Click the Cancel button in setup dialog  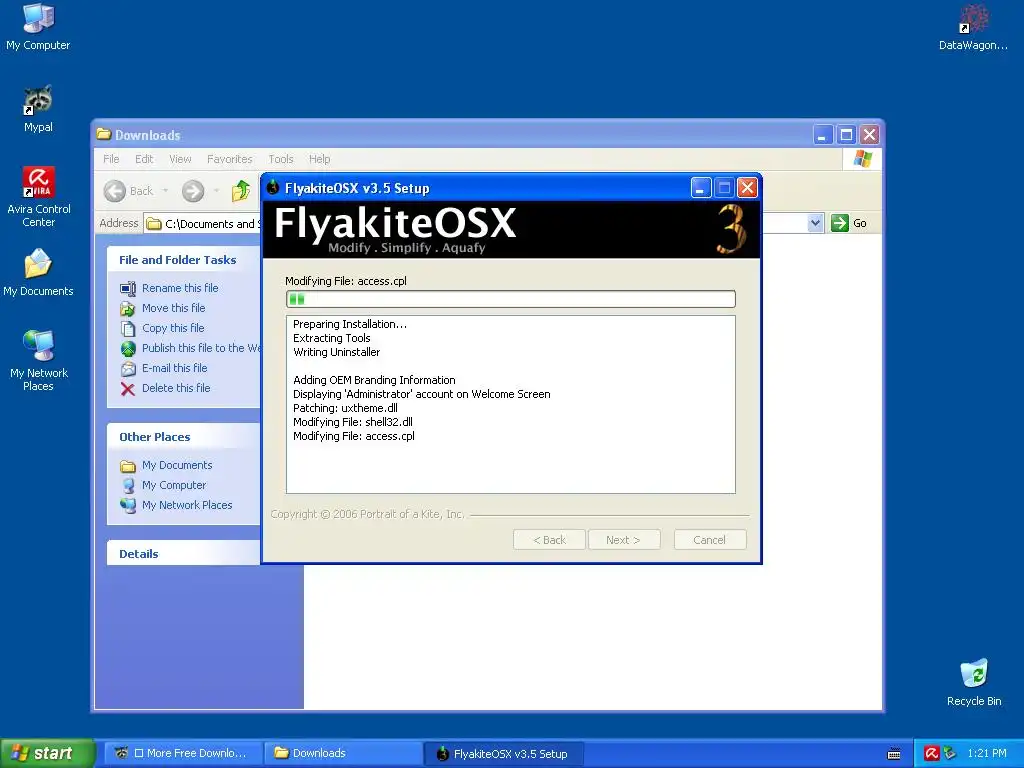(710, 540)
